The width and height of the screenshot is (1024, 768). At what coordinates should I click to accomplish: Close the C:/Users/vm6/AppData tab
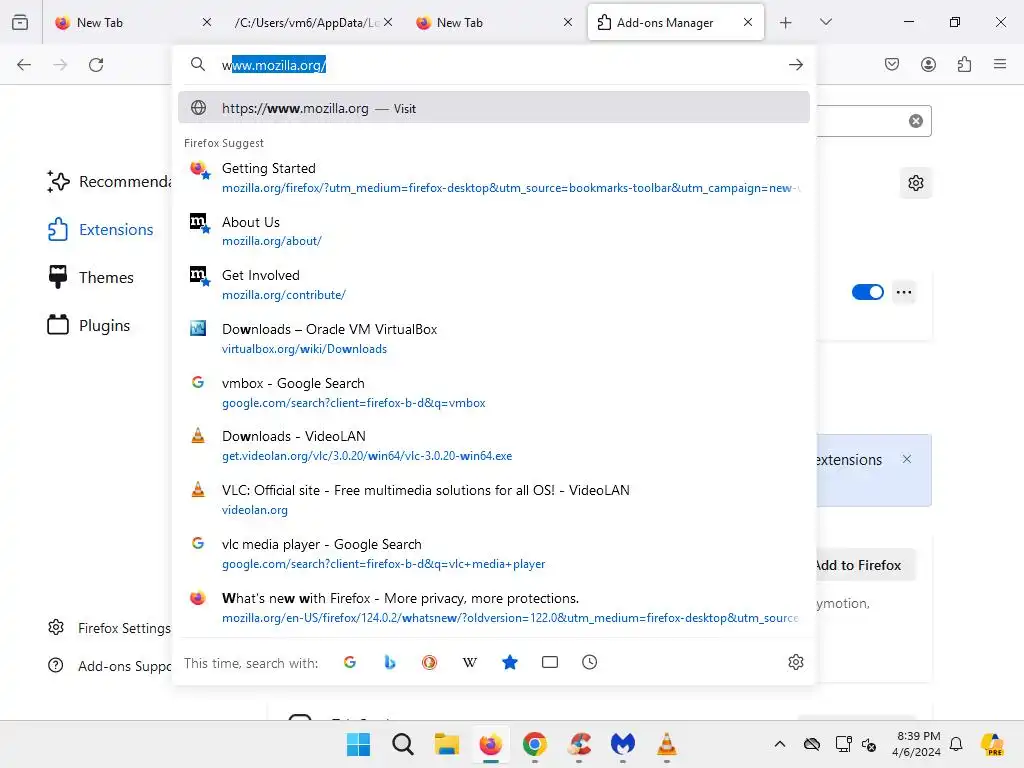click(x=388, y=22)
